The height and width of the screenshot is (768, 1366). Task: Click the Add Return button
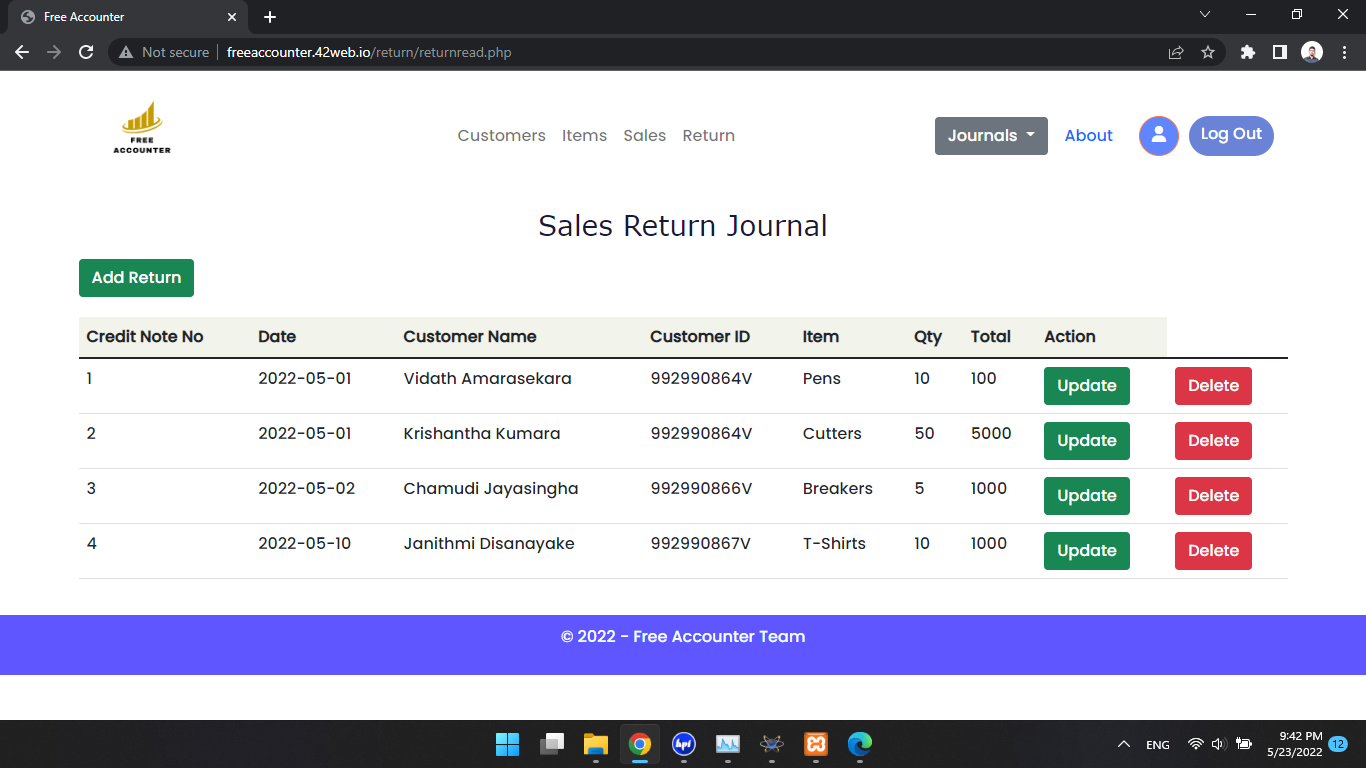pyautogui.click(x=136, y=278)
